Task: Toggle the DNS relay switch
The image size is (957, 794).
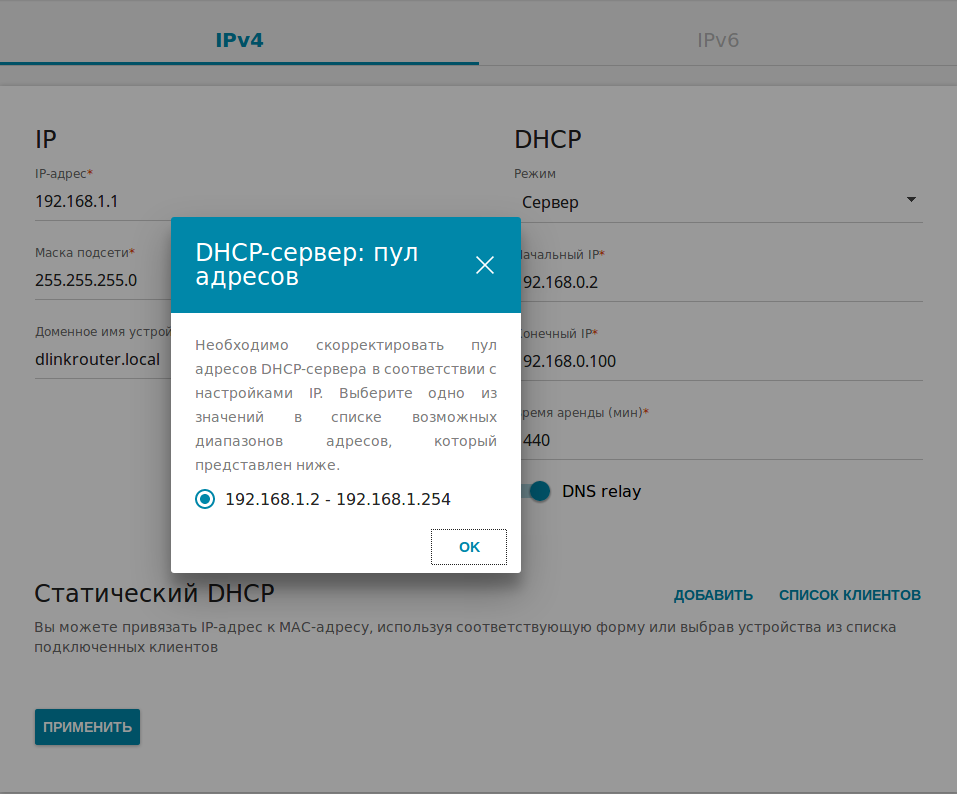Action: 537,491
